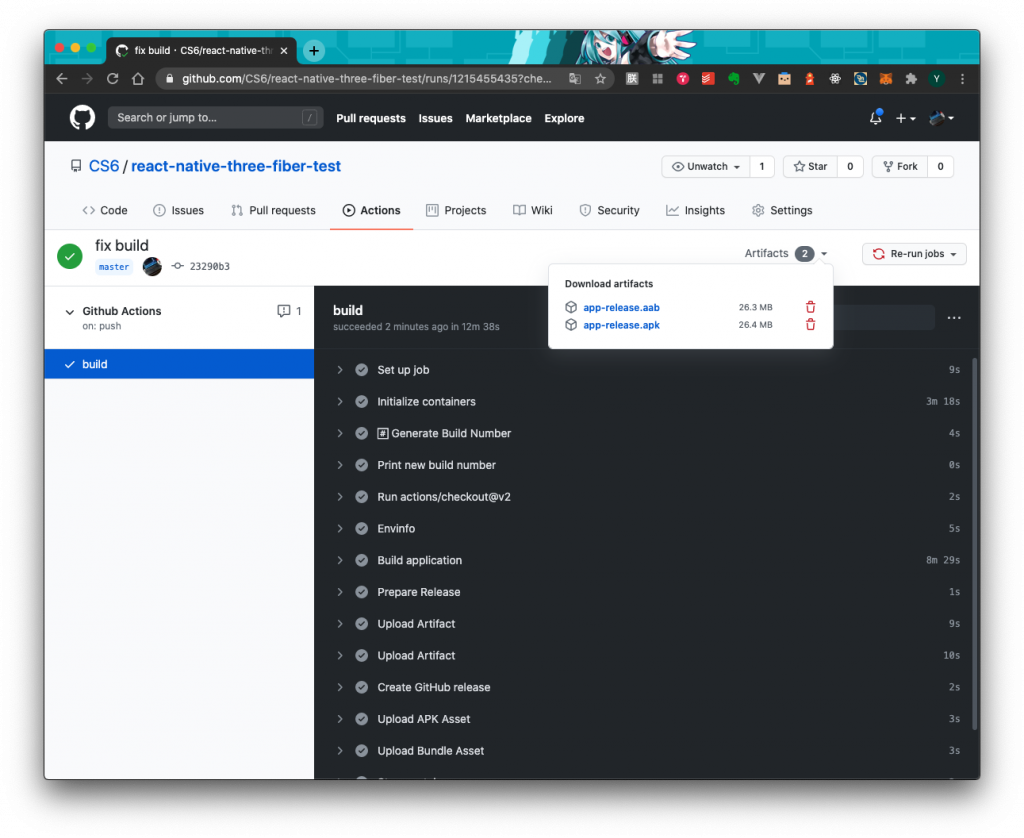This screenshot has height=838, width=1024.
Task: Open Explore in top navigation
Action: pos(564,118)
